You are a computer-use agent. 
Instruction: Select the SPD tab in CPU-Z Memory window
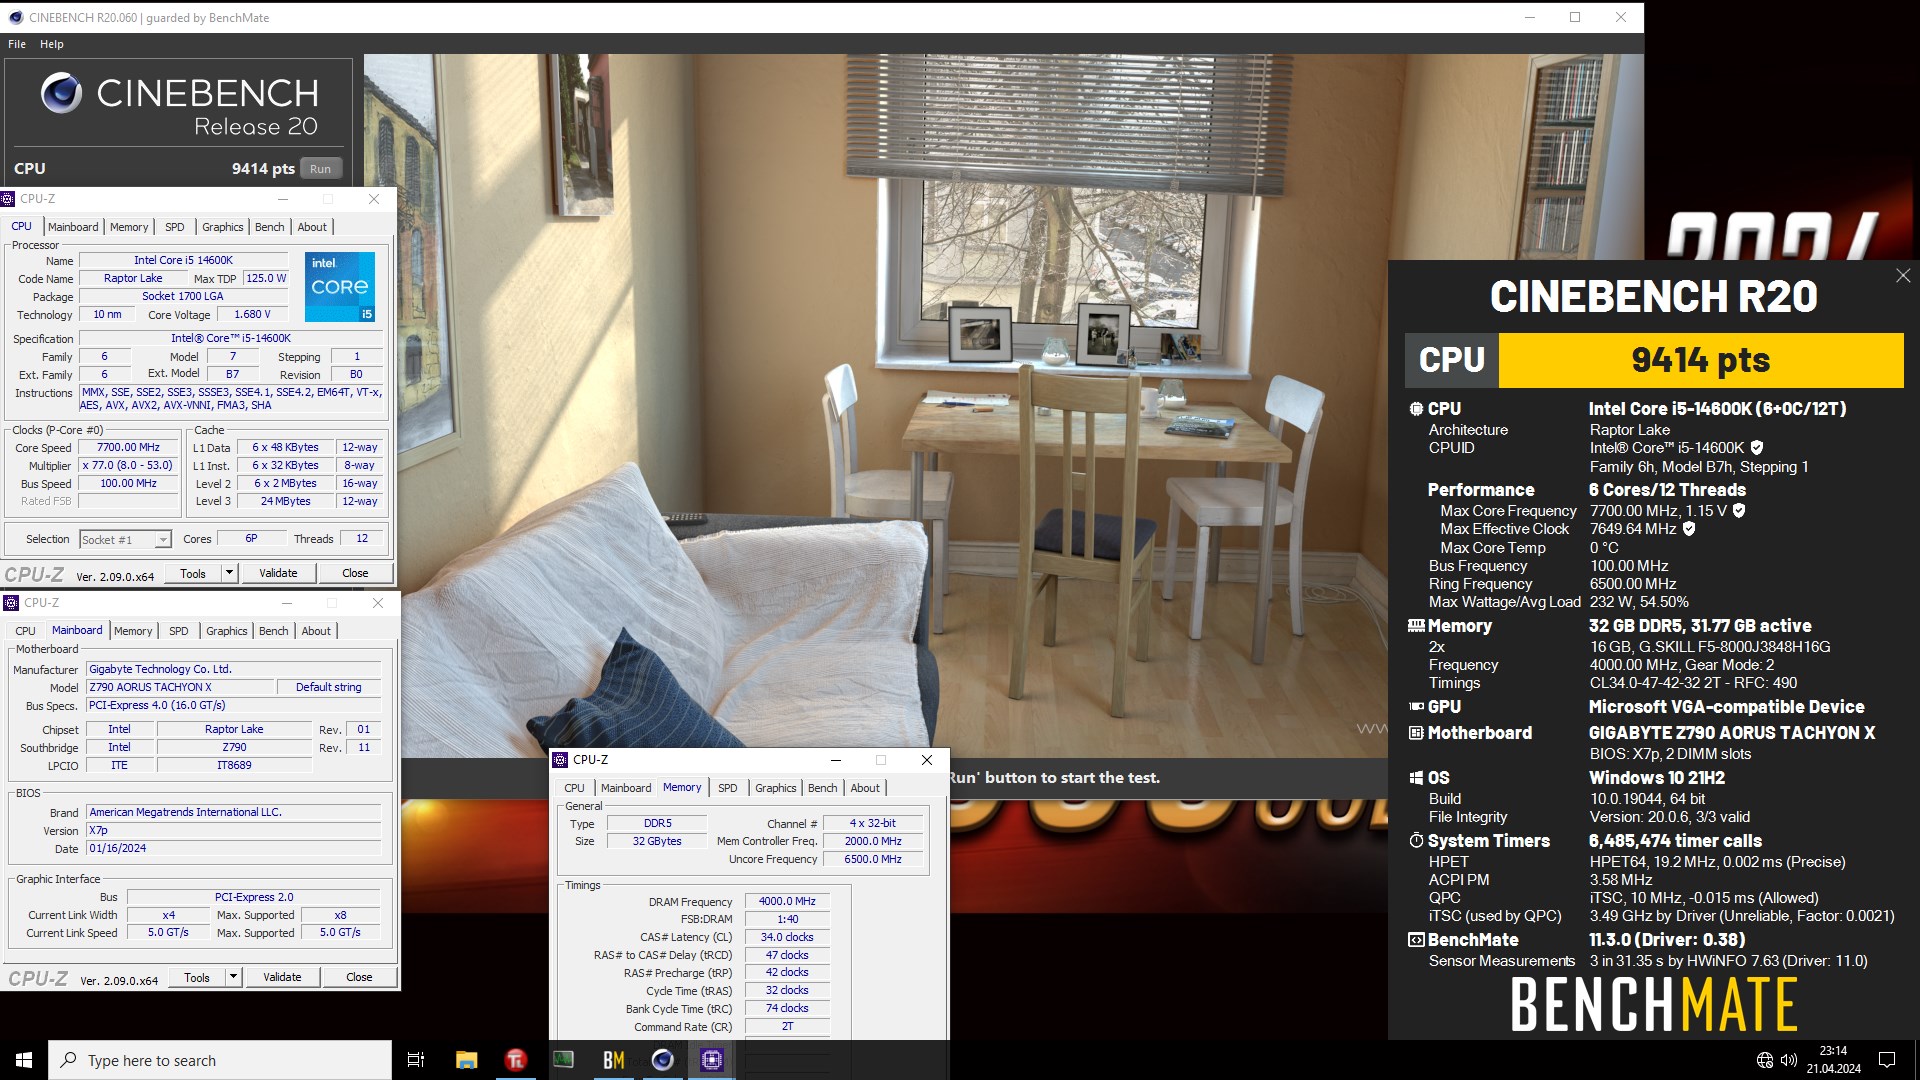coord(728,788)
